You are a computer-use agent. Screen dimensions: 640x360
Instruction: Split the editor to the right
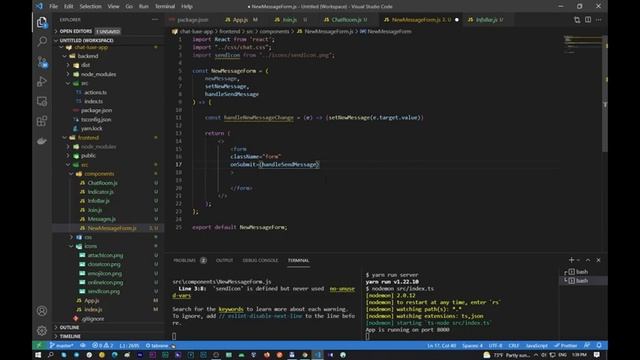coord(588,20)
